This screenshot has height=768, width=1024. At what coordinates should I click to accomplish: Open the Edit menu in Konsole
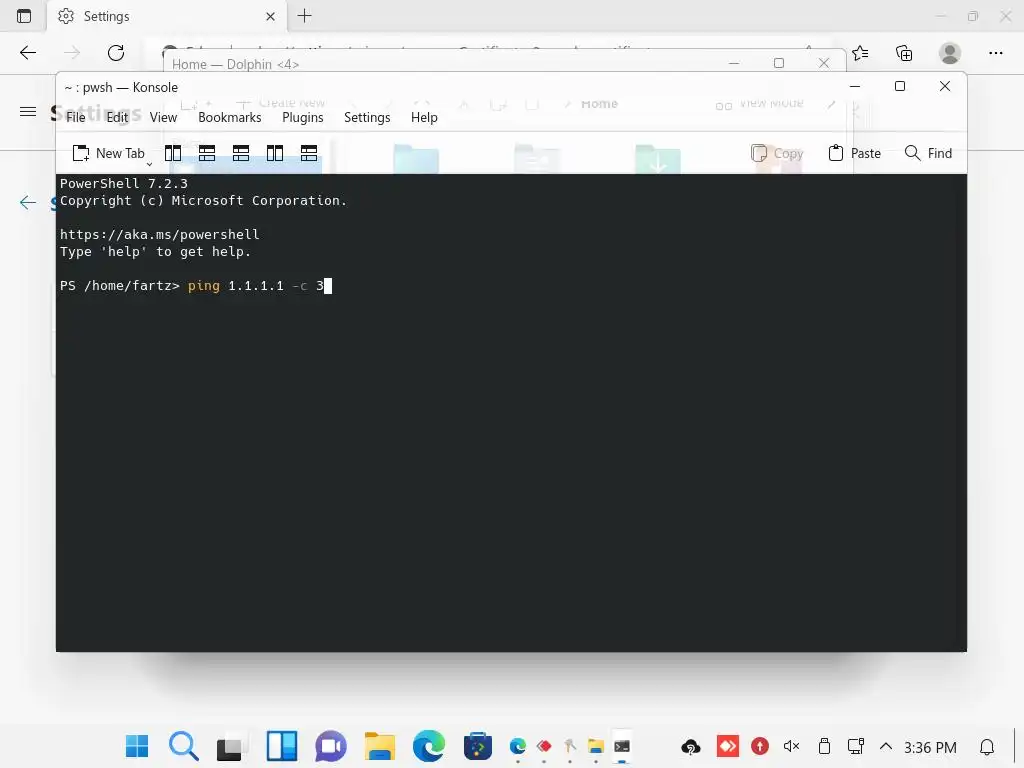(117, 118)
